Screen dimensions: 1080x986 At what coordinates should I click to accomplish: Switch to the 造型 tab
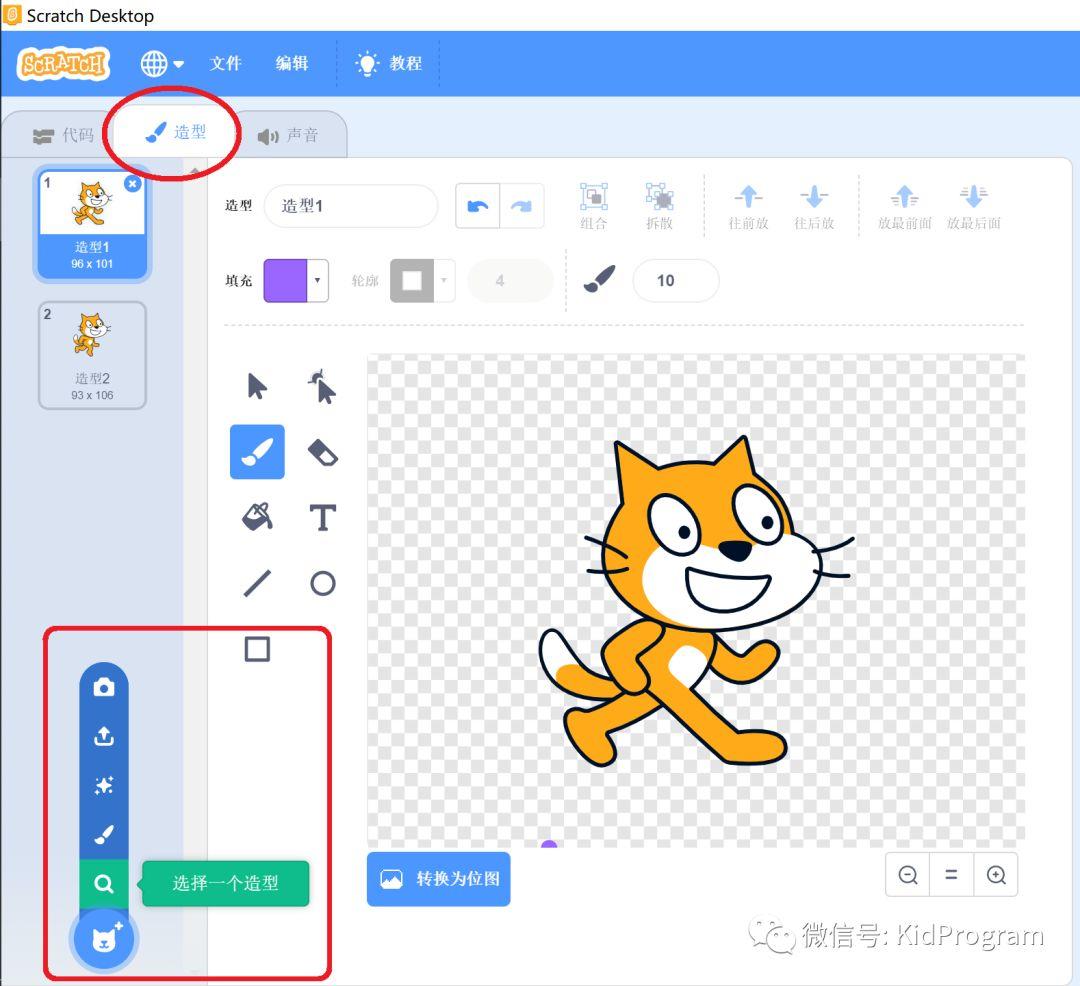pos(176,132)
